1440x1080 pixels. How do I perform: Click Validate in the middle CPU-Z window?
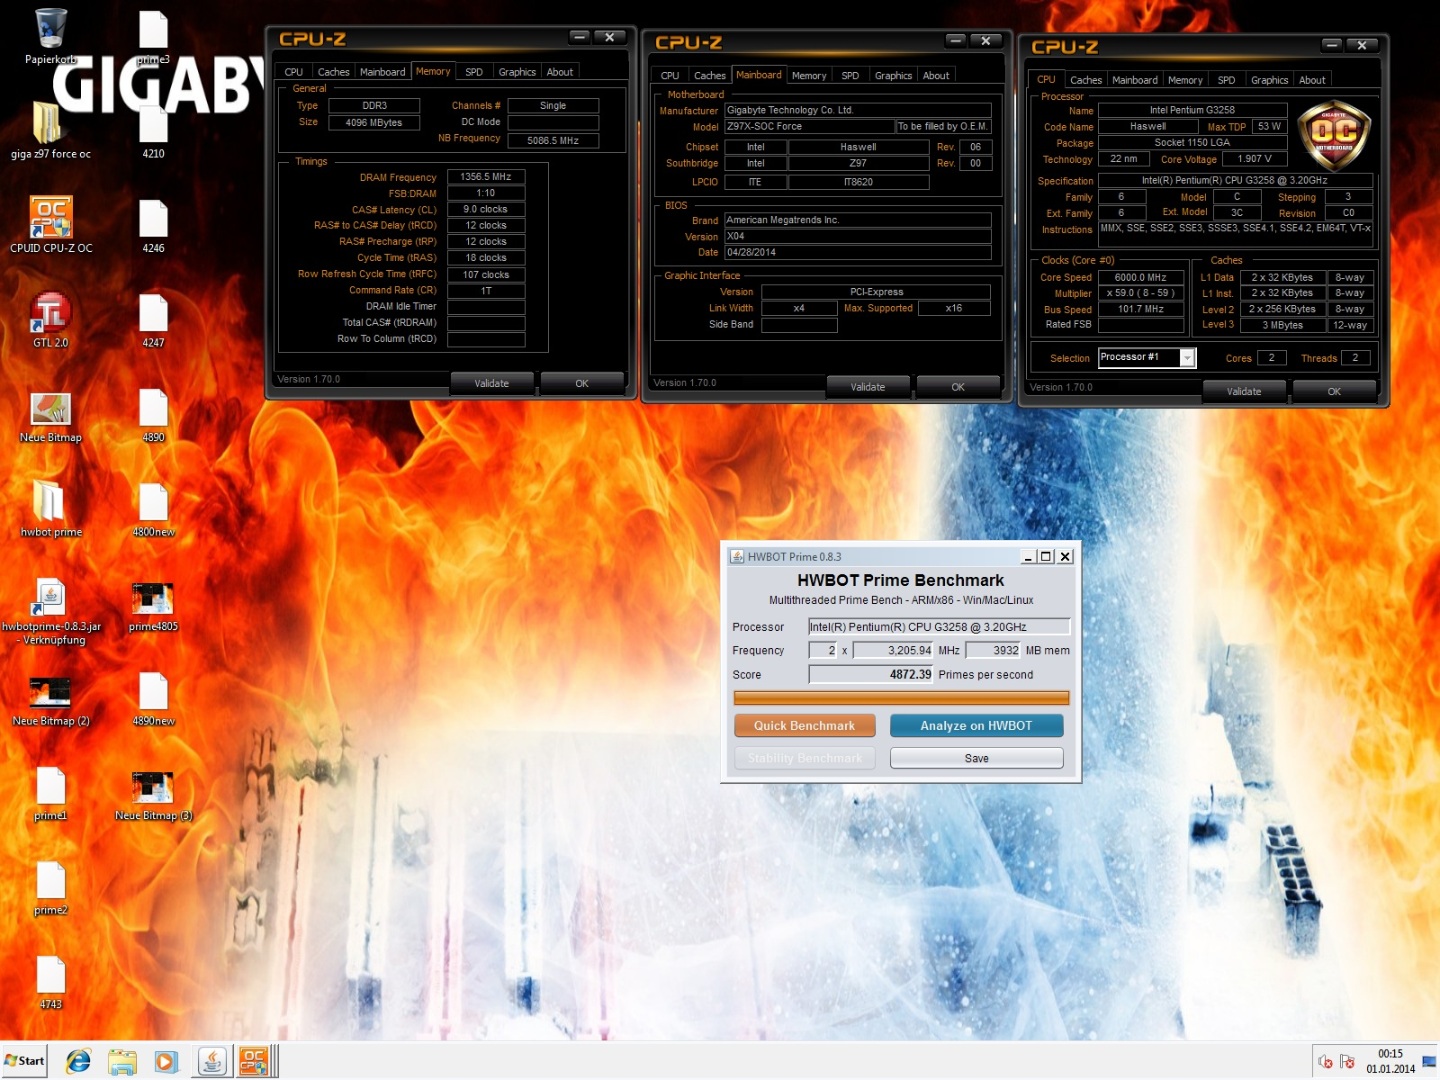point(868,387)
